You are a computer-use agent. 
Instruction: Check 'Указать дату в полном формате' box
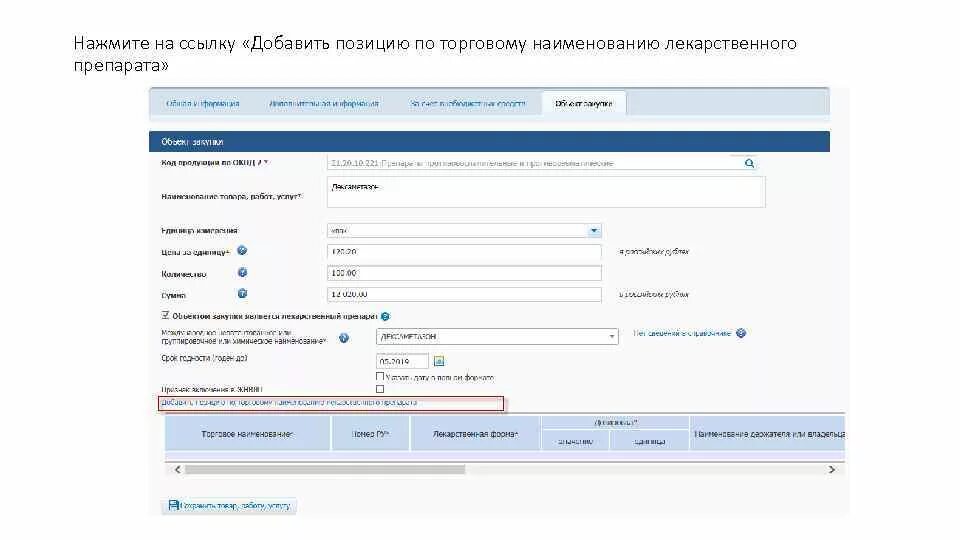(x=380, y=377)
